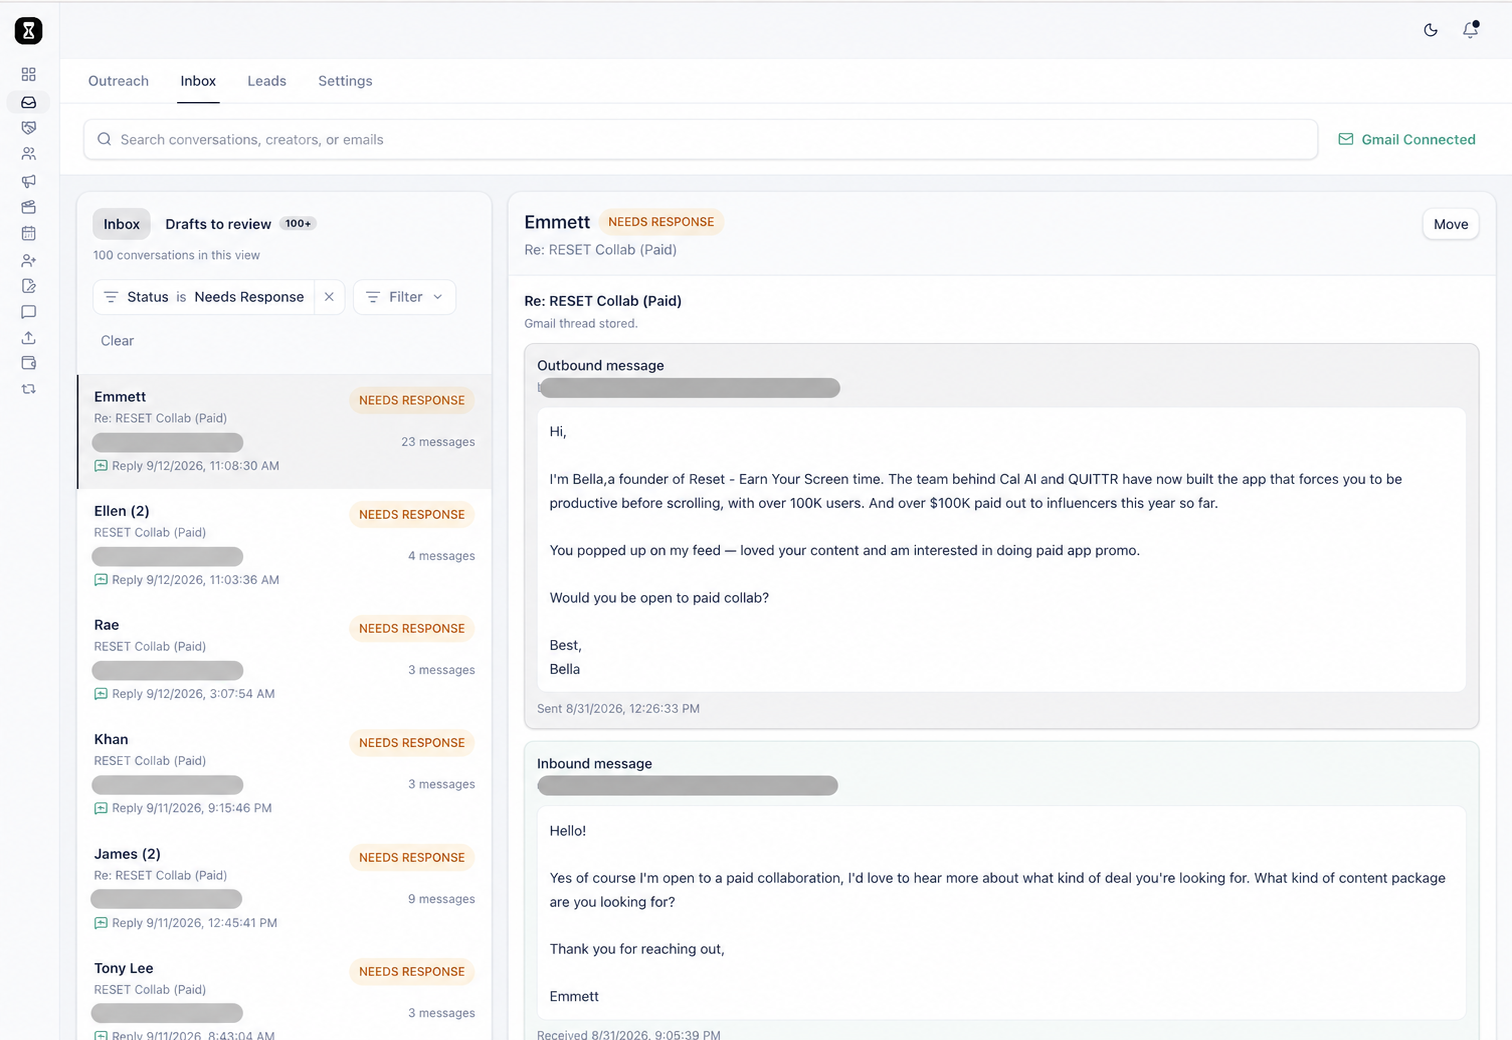Open the dashboard grid icon in sidebar
1512x1040 pixels.
click(x=28, y=74)
